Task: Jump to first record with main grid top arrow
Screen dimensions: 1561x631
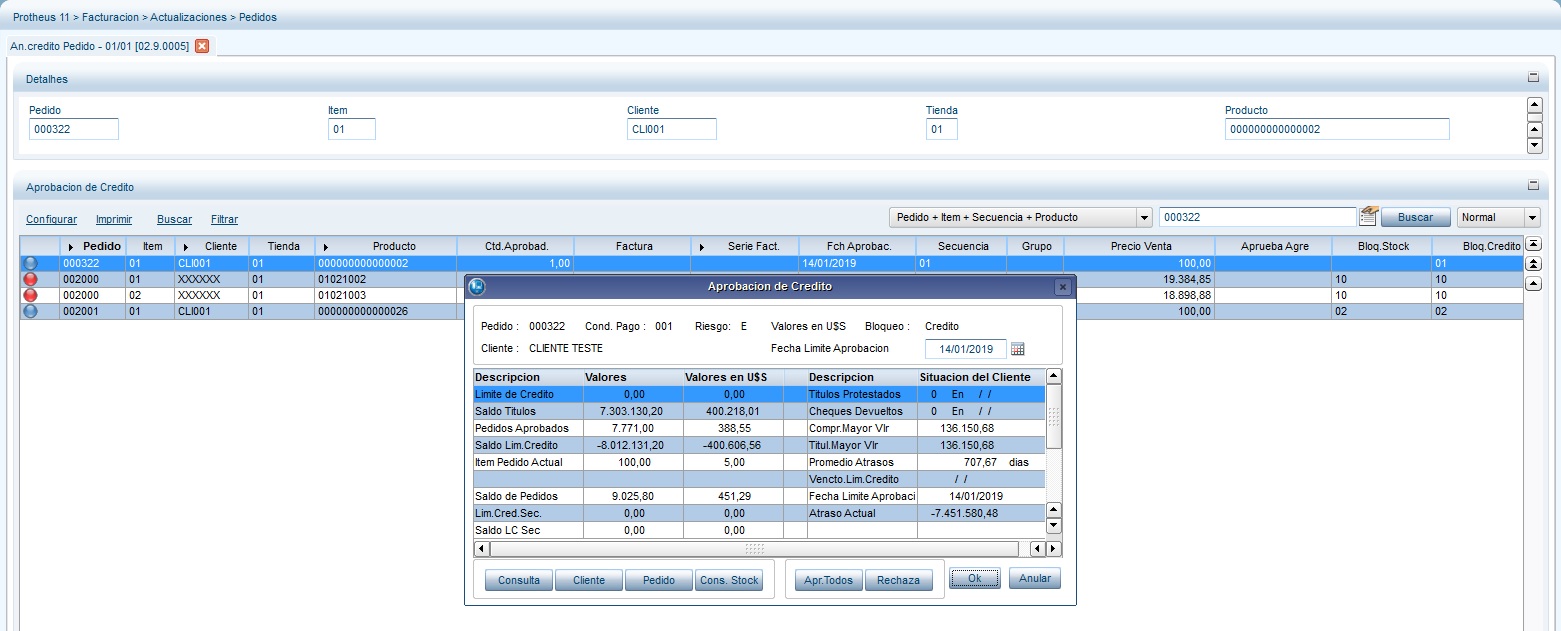Action: coord(1535,244)
